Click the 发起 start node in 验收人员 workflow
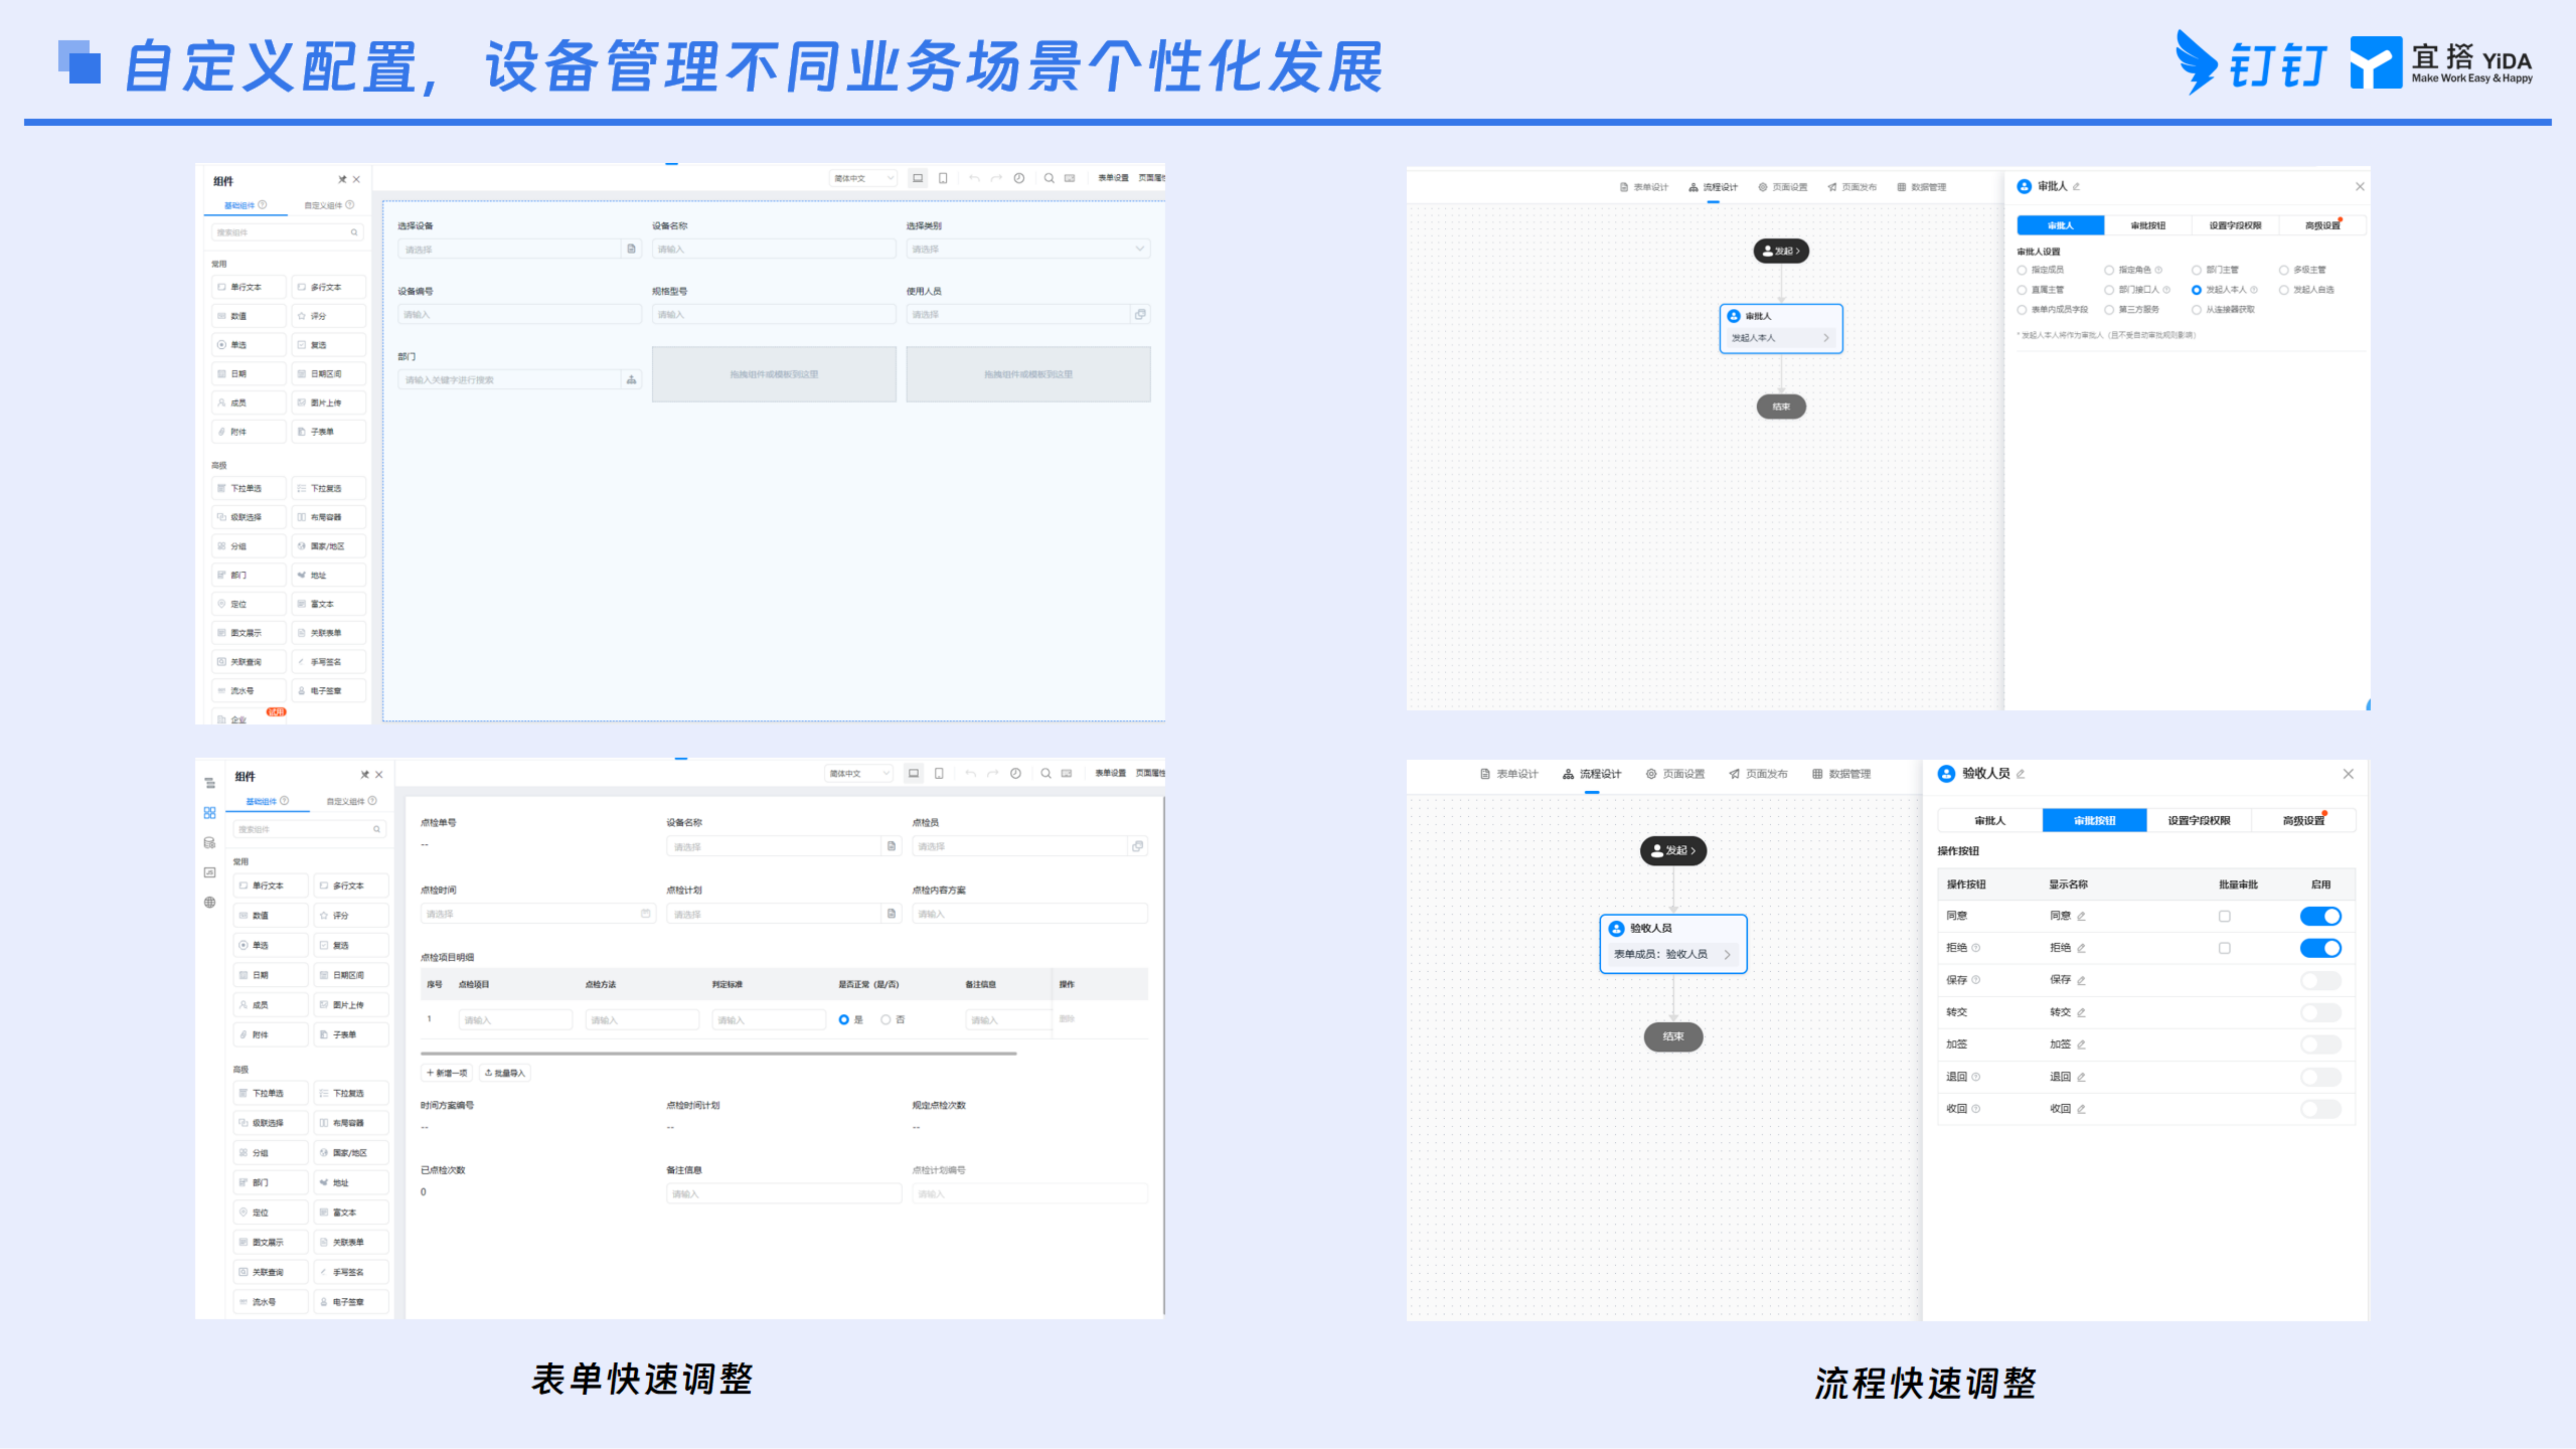The height and width of the screenshot is (1449, 2576). [1674, 851]
